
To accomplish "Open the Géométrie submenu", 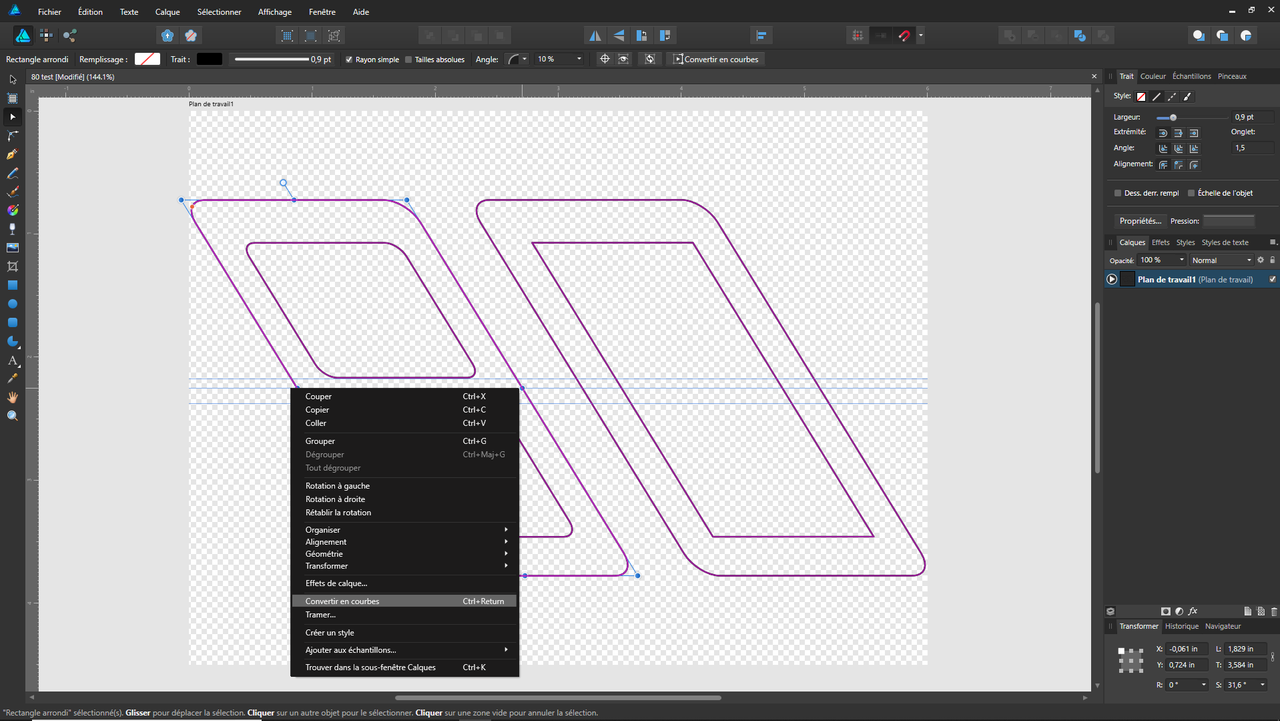I will 404,553.
